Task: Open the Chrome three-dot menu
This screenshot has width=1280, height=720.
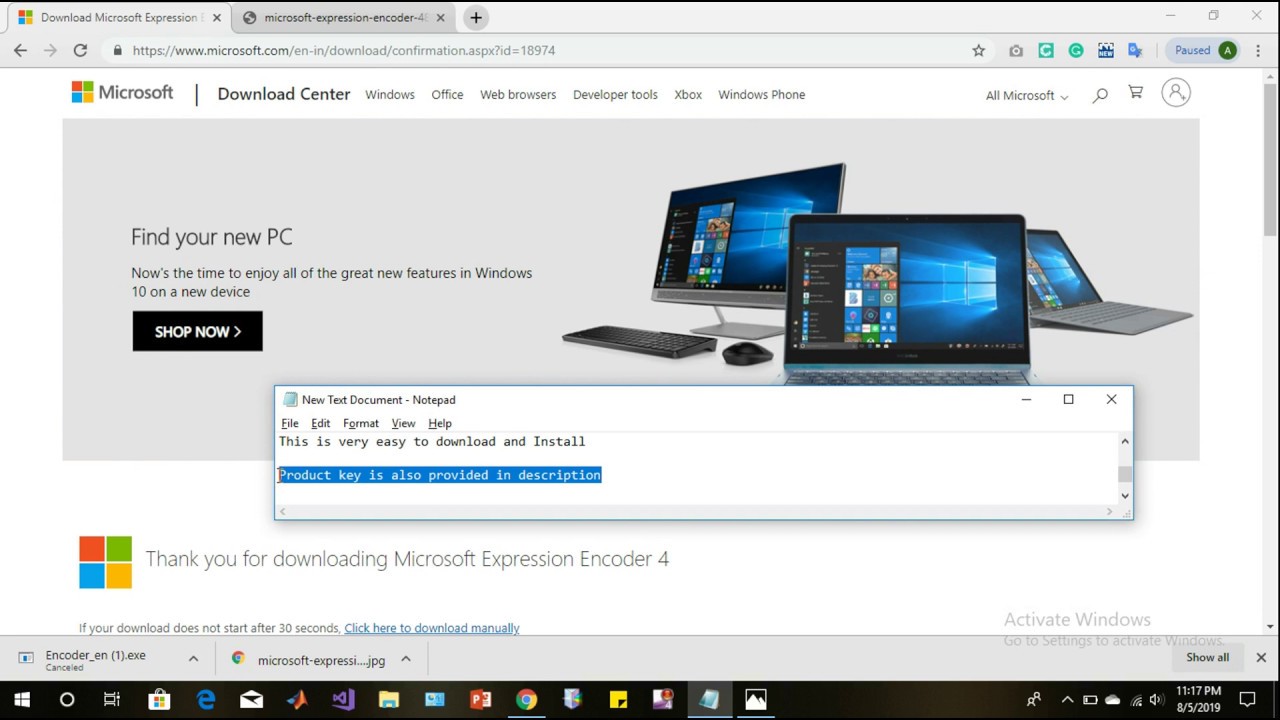Action: tap(1259, 50)
